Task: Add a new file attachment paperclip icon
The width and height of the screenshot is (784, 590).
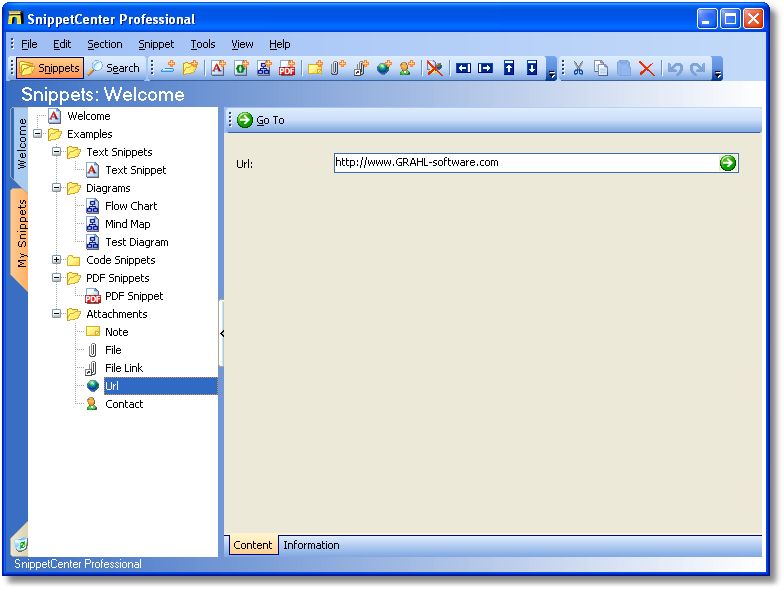Action: (338, 68)
